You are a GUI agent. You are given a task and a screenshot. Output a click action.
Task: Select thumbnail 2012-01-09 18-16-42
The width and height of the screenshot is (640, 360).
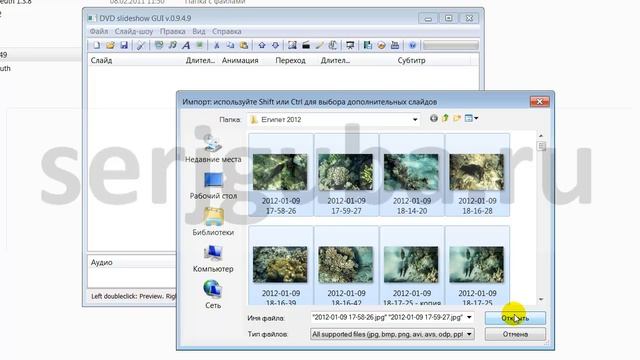coord(346,265)
